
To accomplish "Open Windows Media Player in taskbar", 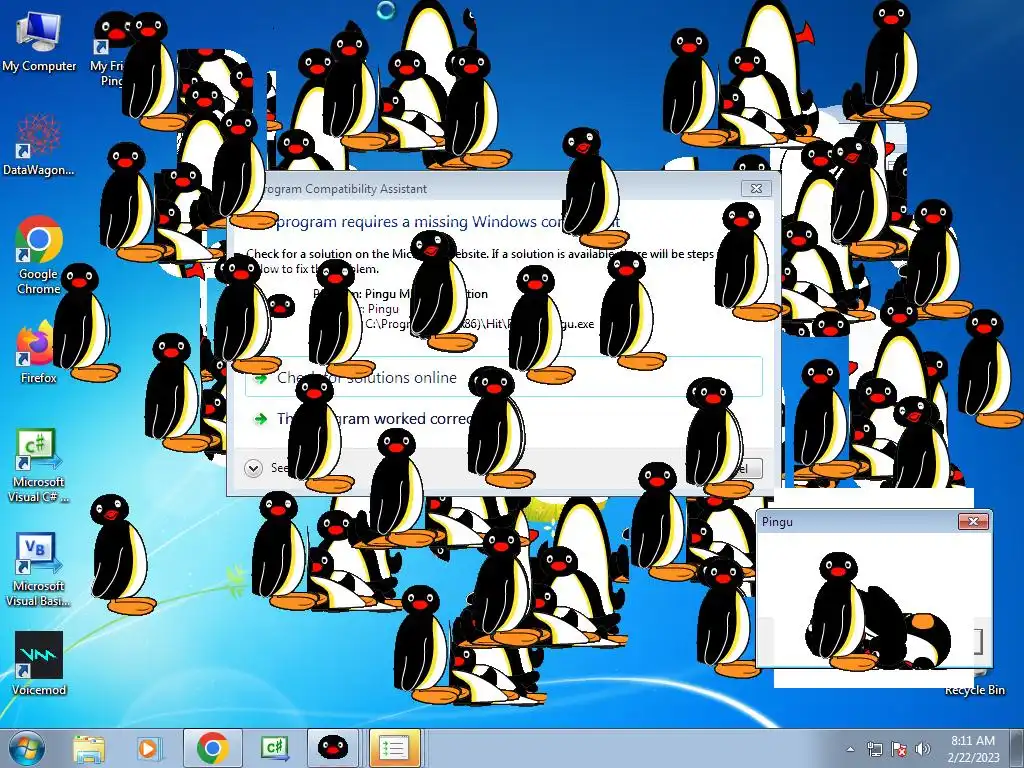I will [149, 748].
